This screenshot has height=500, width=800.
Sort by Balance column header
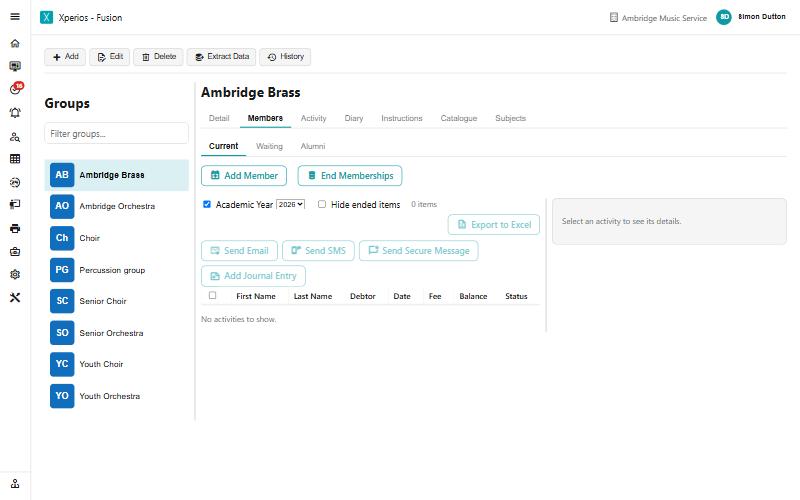473,296
